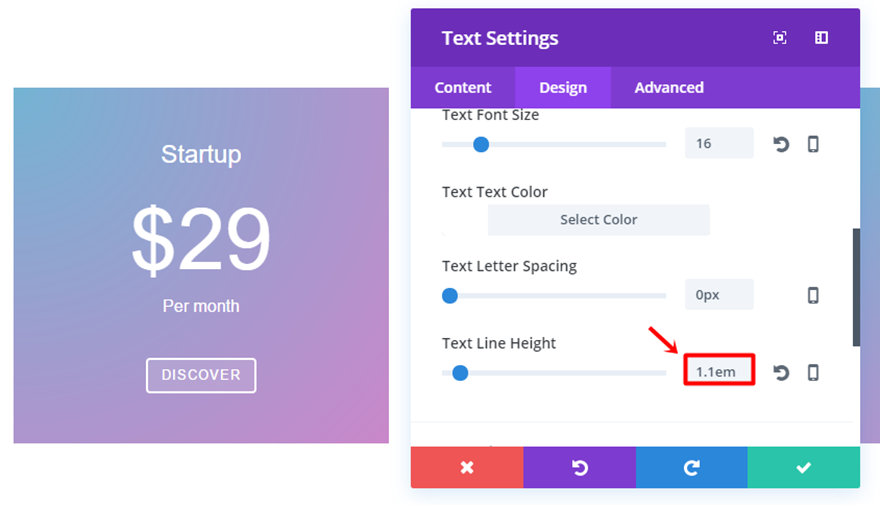The height and width of the screenshot is (505, 880).
Task: Click the DISCOVER button on the pricing card
Action: click(x=201, y=375)
